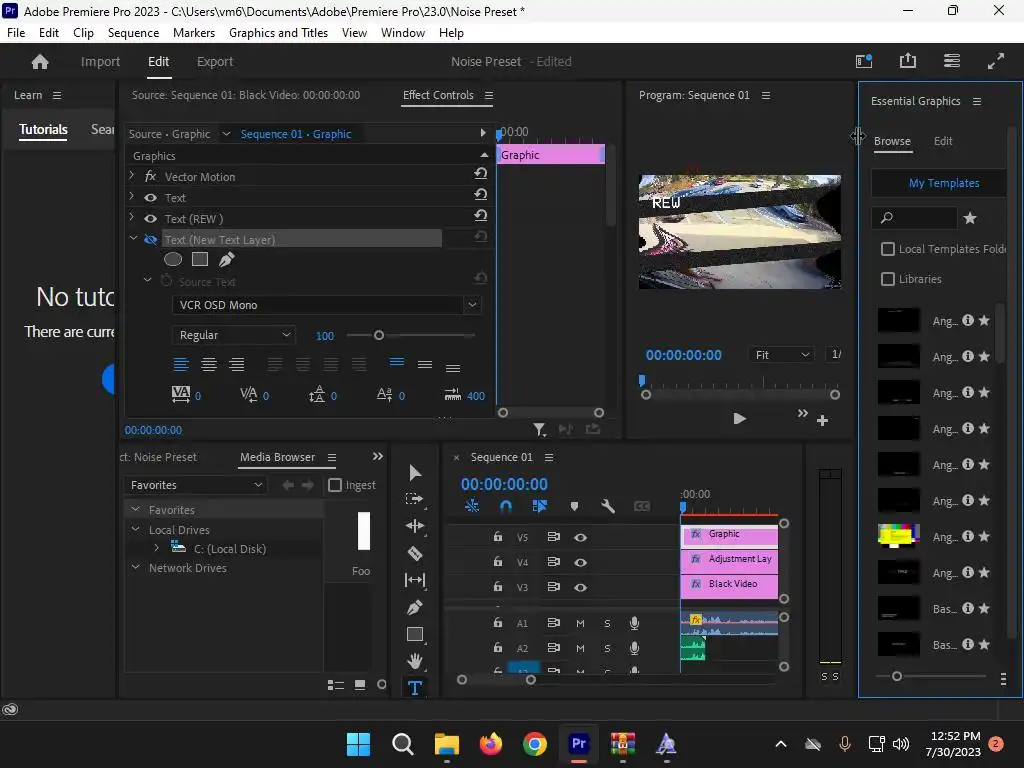
Task: Open Favorites dropdown in Media Browser
Action: click(x=195, y=485)
